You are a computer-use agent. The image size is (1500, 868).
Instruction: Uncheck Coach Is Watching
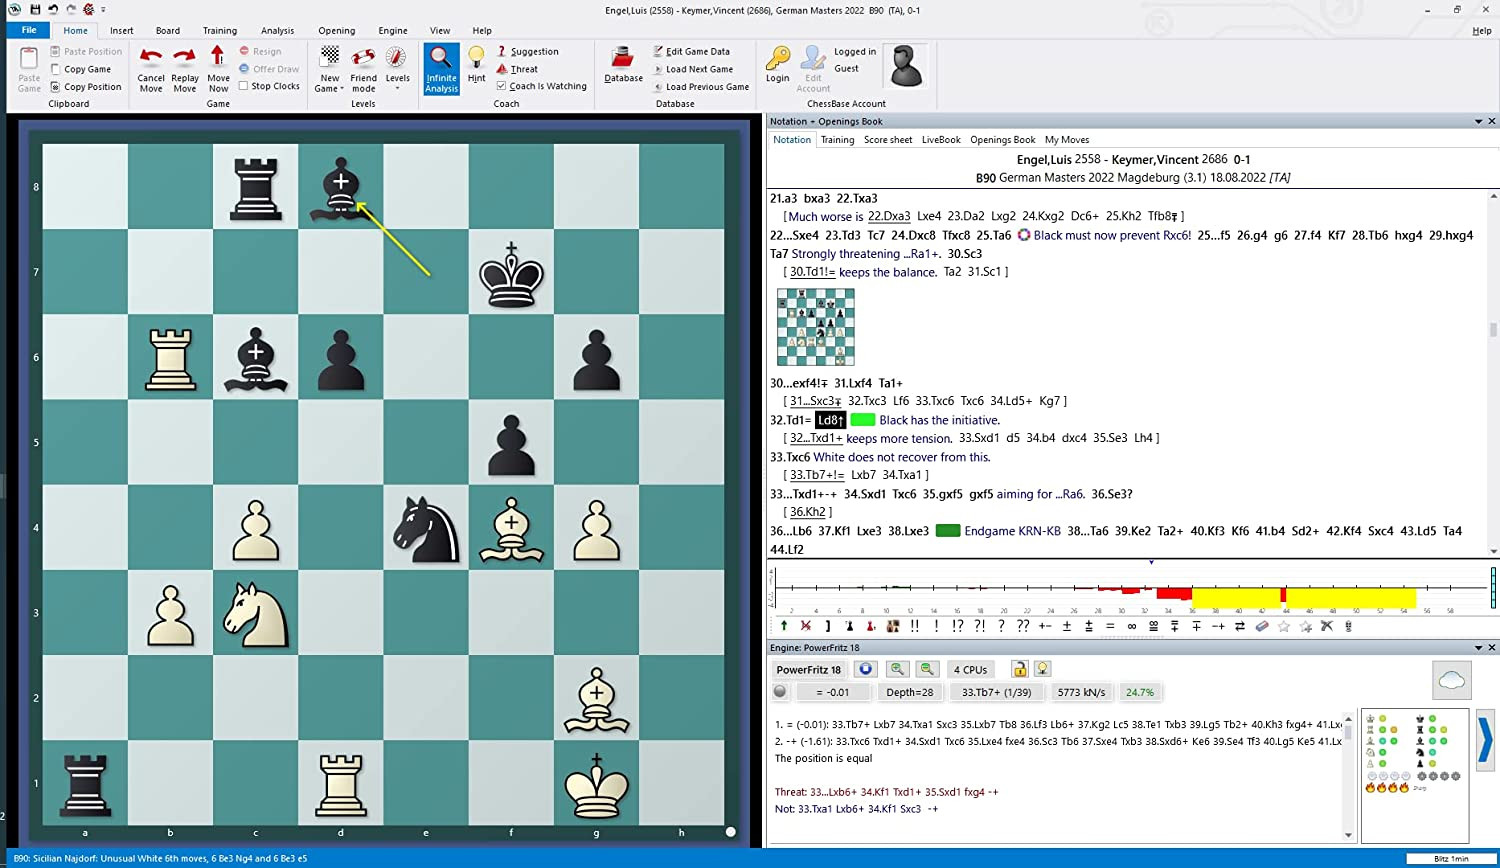coord(502,86)
